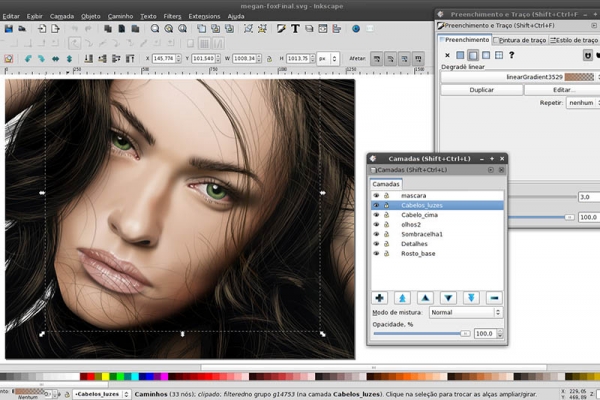This screenshot has height=400, width=600.
Task: Add new layer with plus icon
Action: tap(380, 298)
